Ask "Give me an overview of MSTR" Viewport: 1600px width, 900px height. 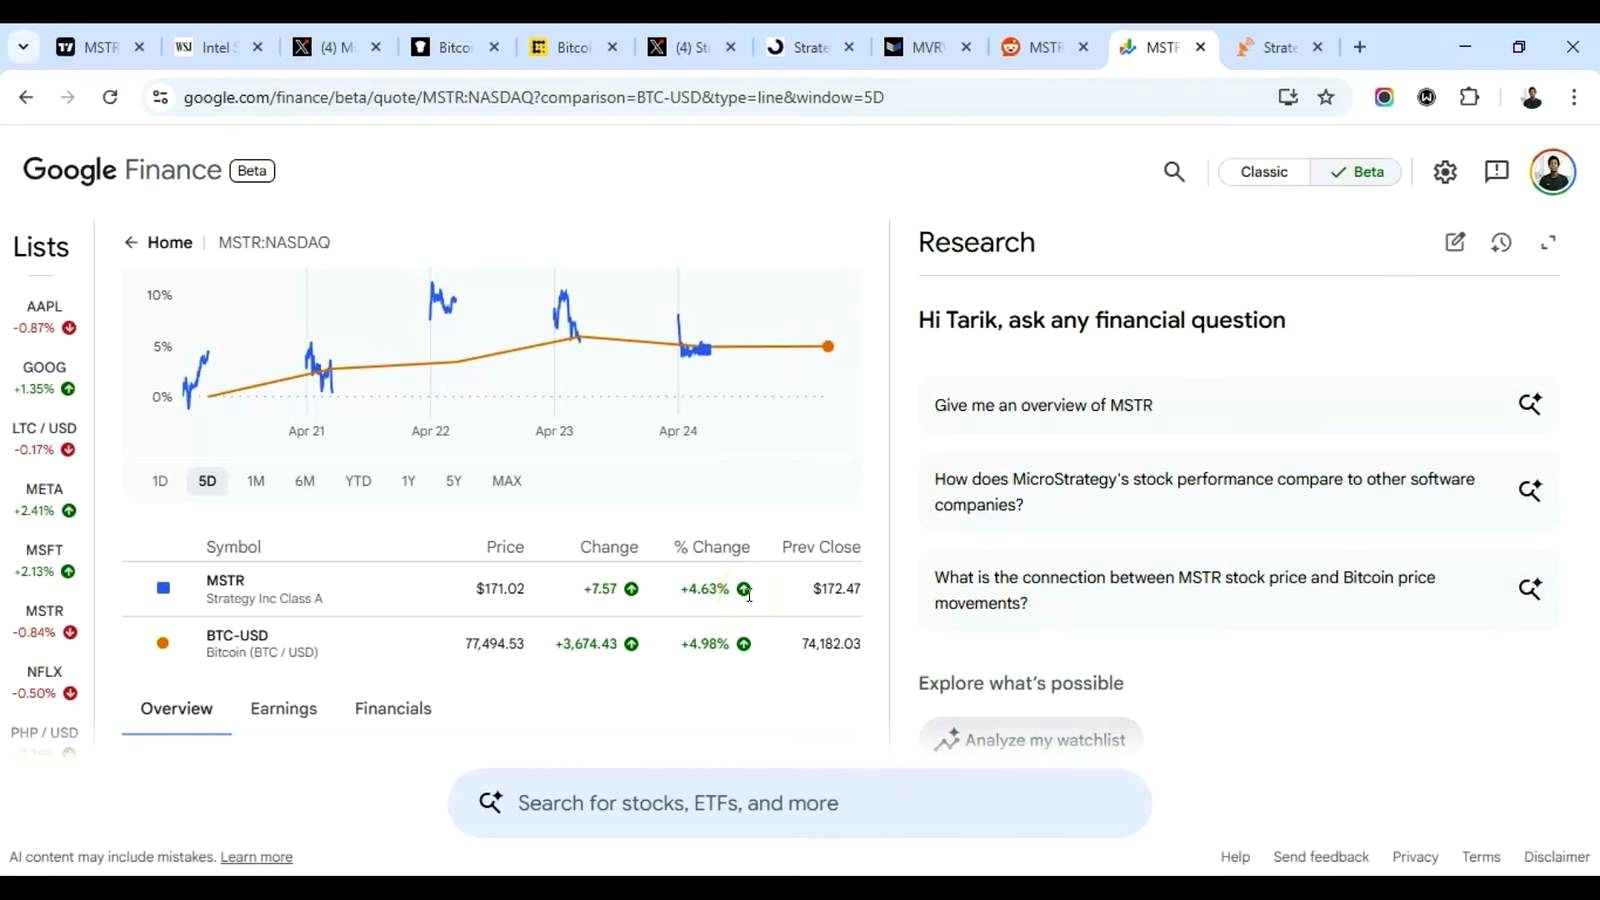click(1238, 405)
